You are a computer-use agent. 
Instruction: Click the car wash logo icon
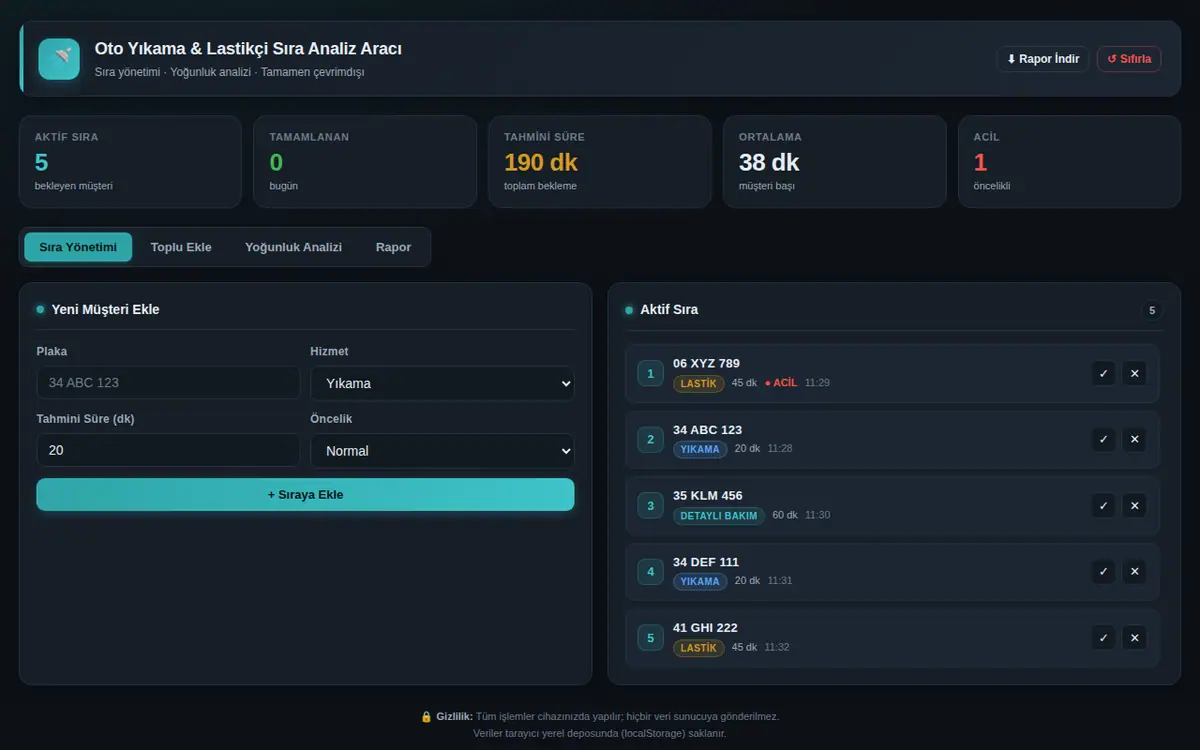pos(59,59)
